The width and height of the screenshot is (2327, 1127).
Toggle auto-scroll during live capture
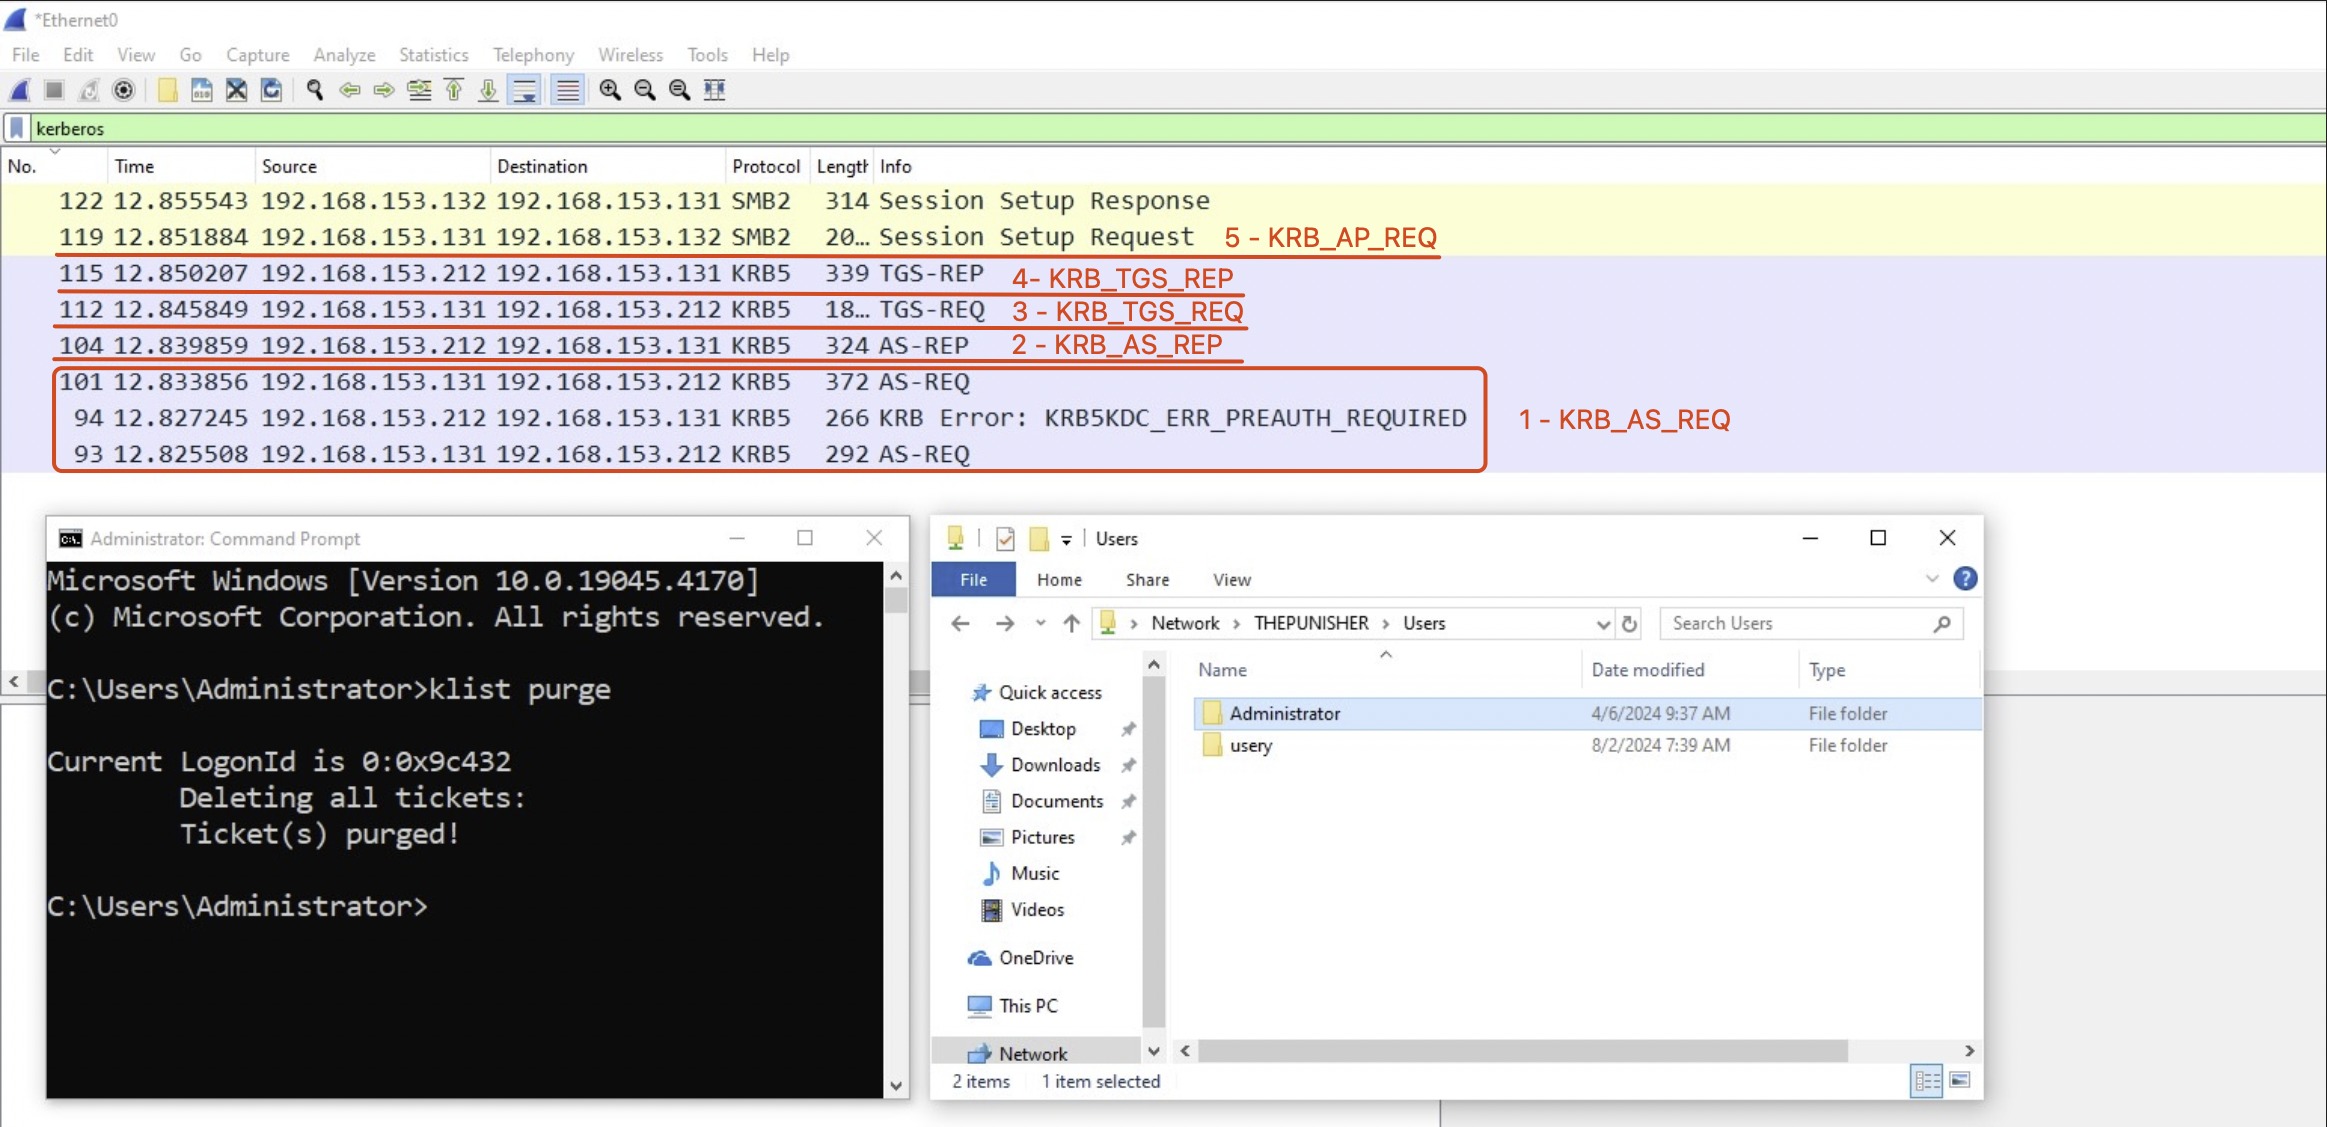[x=524, y=91]
